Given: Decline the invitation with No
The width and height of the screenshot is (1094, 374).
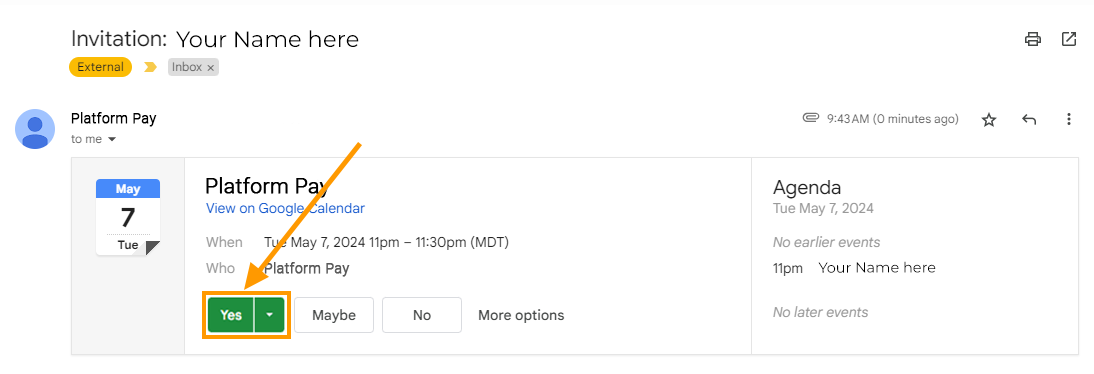Looking at the screenshot, I should tap(421, 315).
